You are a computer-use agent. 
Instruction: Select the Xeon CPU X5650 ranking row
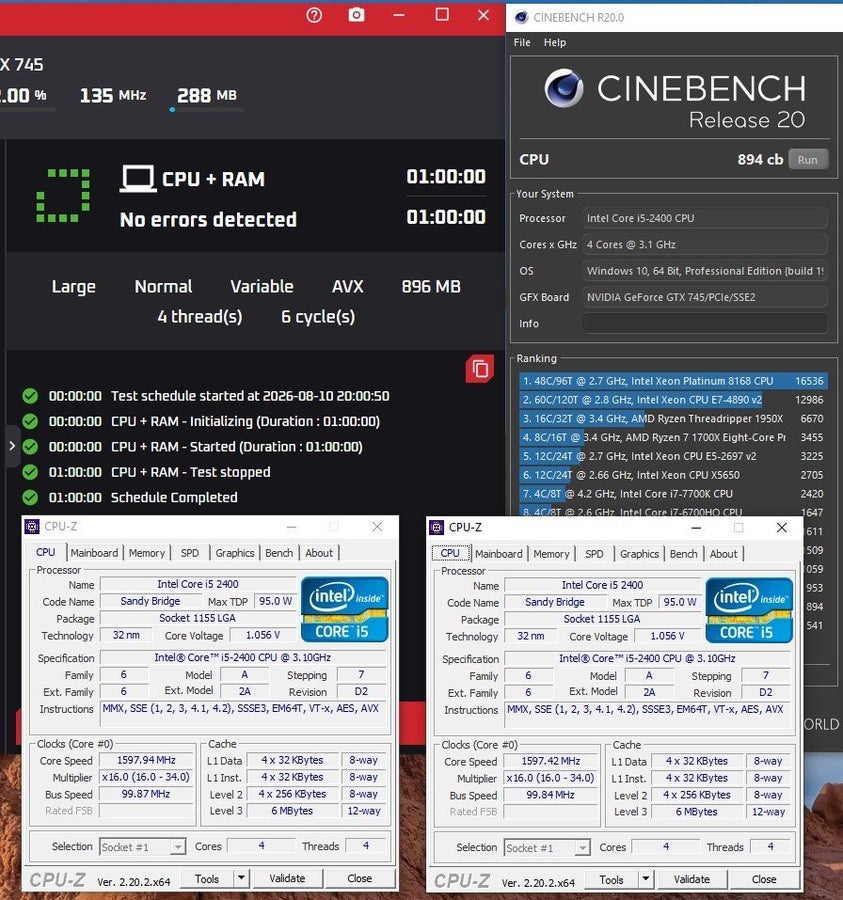pyautogui.click(x=671, y=475)
